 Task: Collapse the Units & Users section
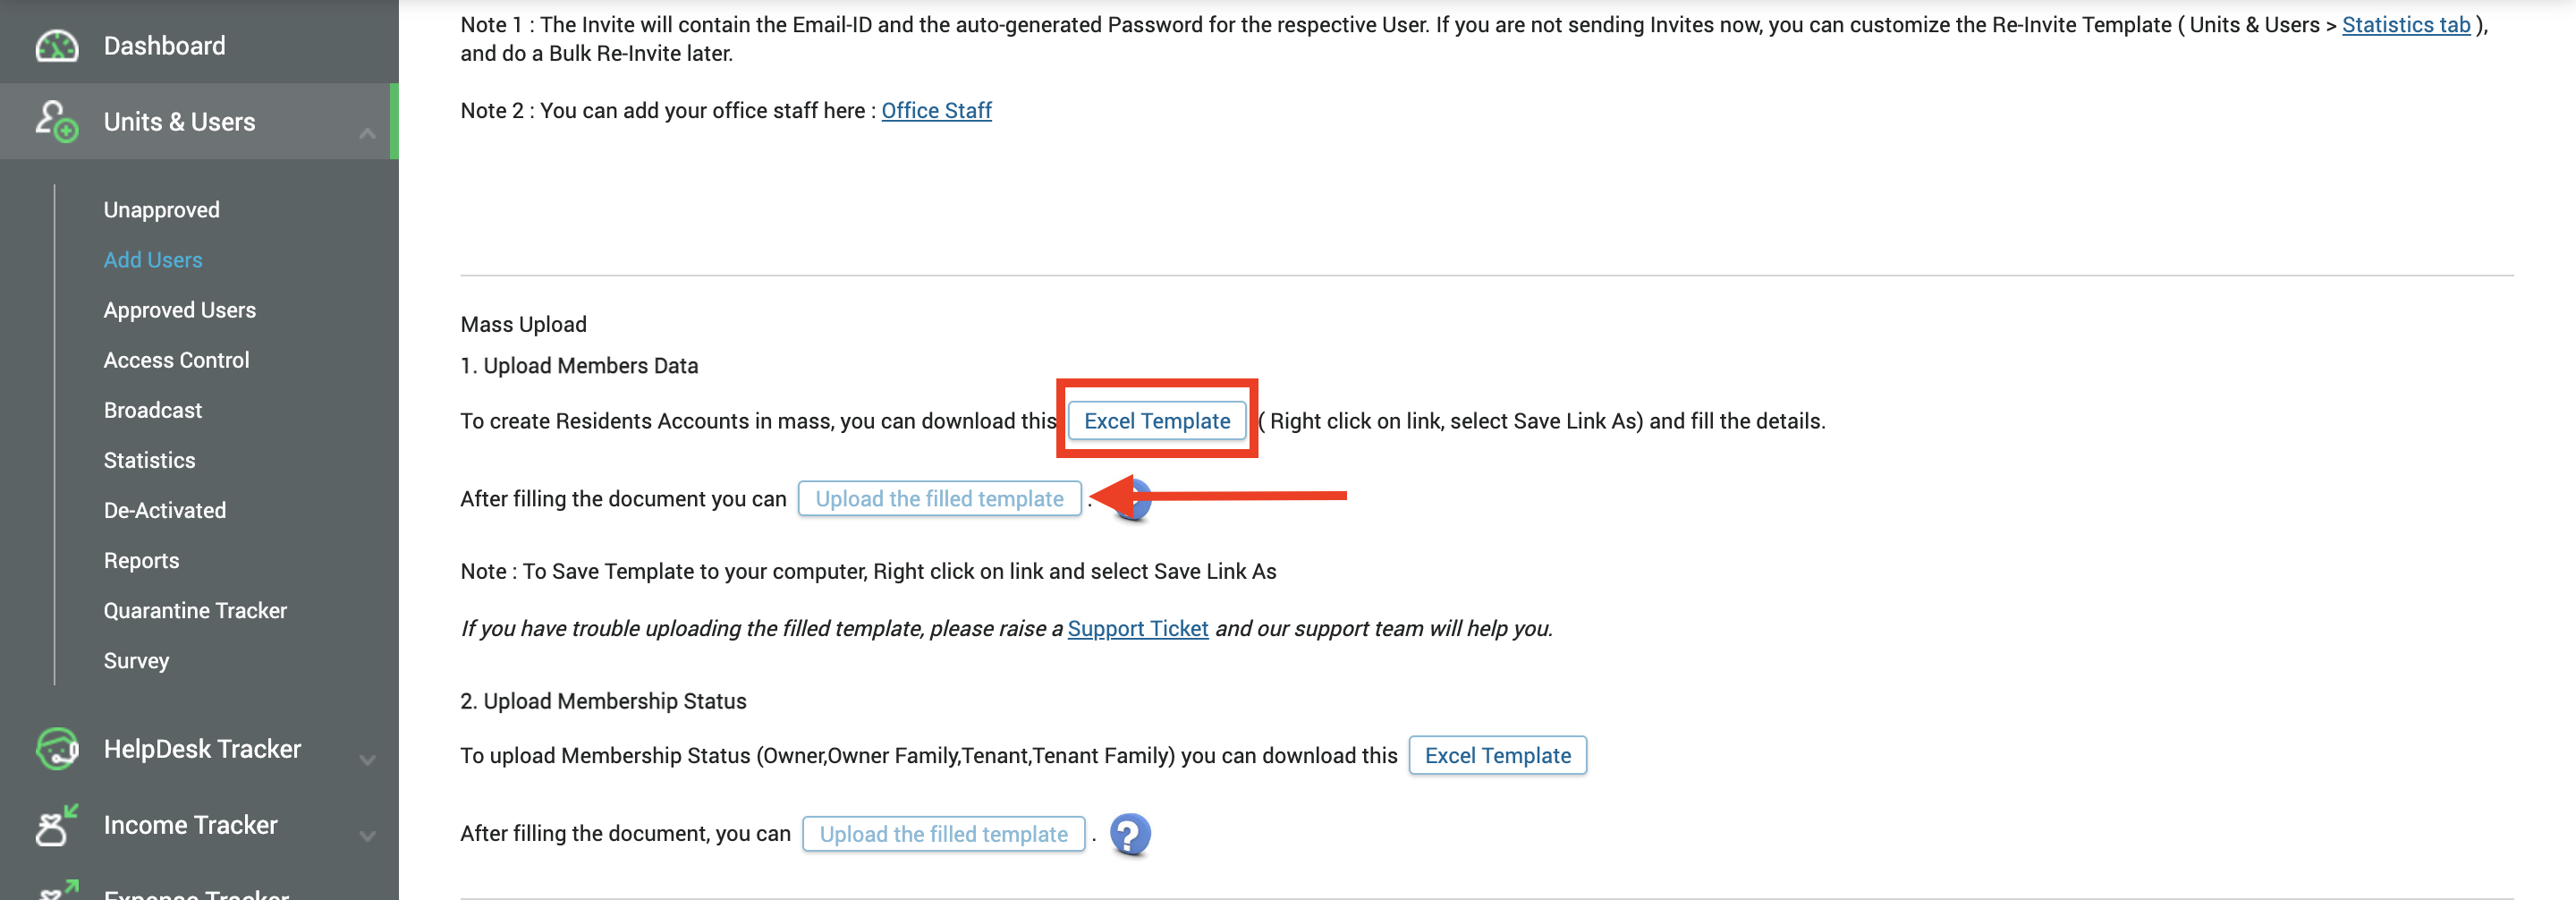tap(367, 133)
